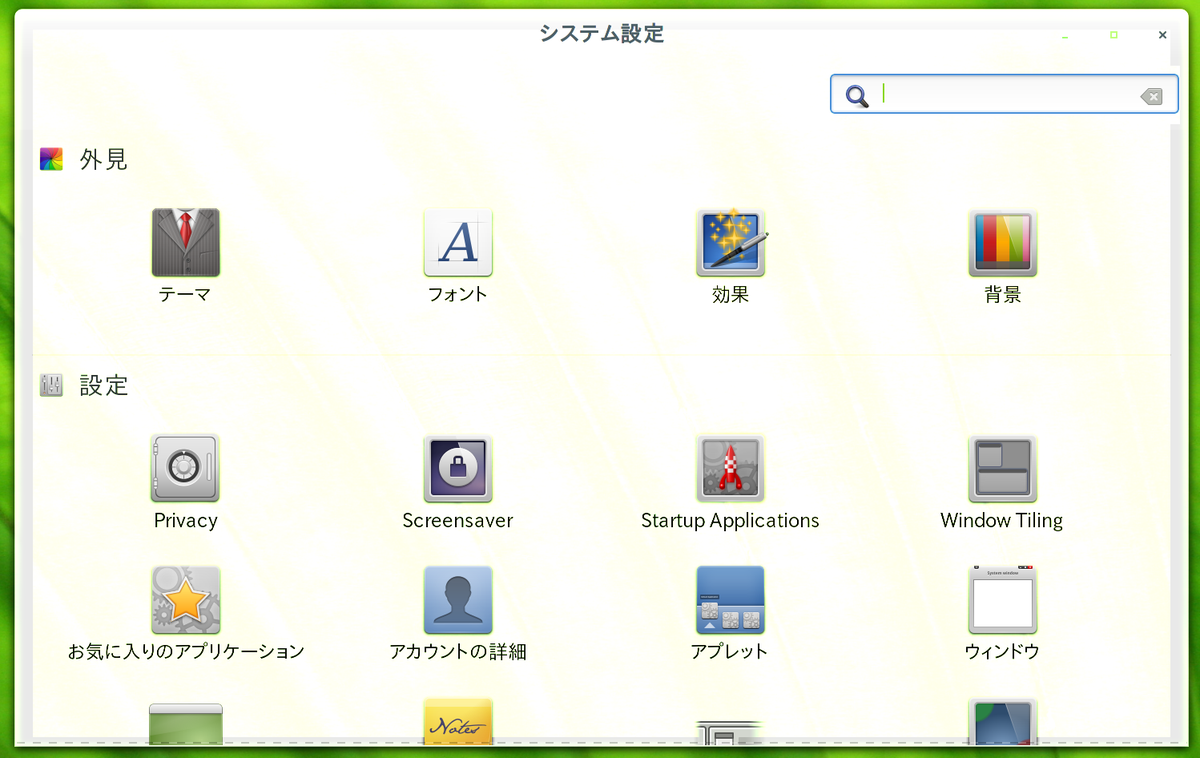Open the 背景 (Backgrounds) settings icon
Screen dimensions: 1200x758
[1002, 242]
